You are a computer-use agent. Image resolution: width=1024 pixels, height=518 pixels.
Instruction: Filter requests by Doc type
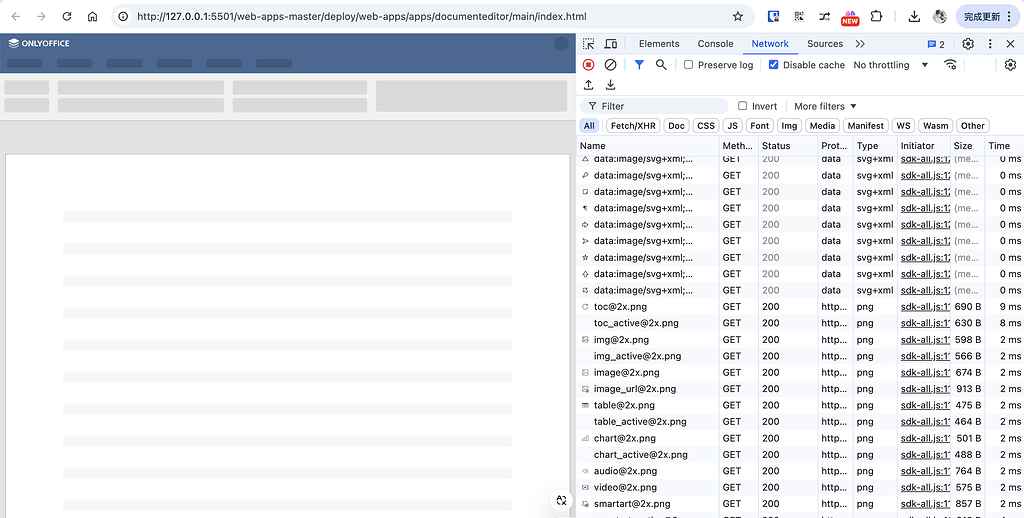(x=677, y=125)
